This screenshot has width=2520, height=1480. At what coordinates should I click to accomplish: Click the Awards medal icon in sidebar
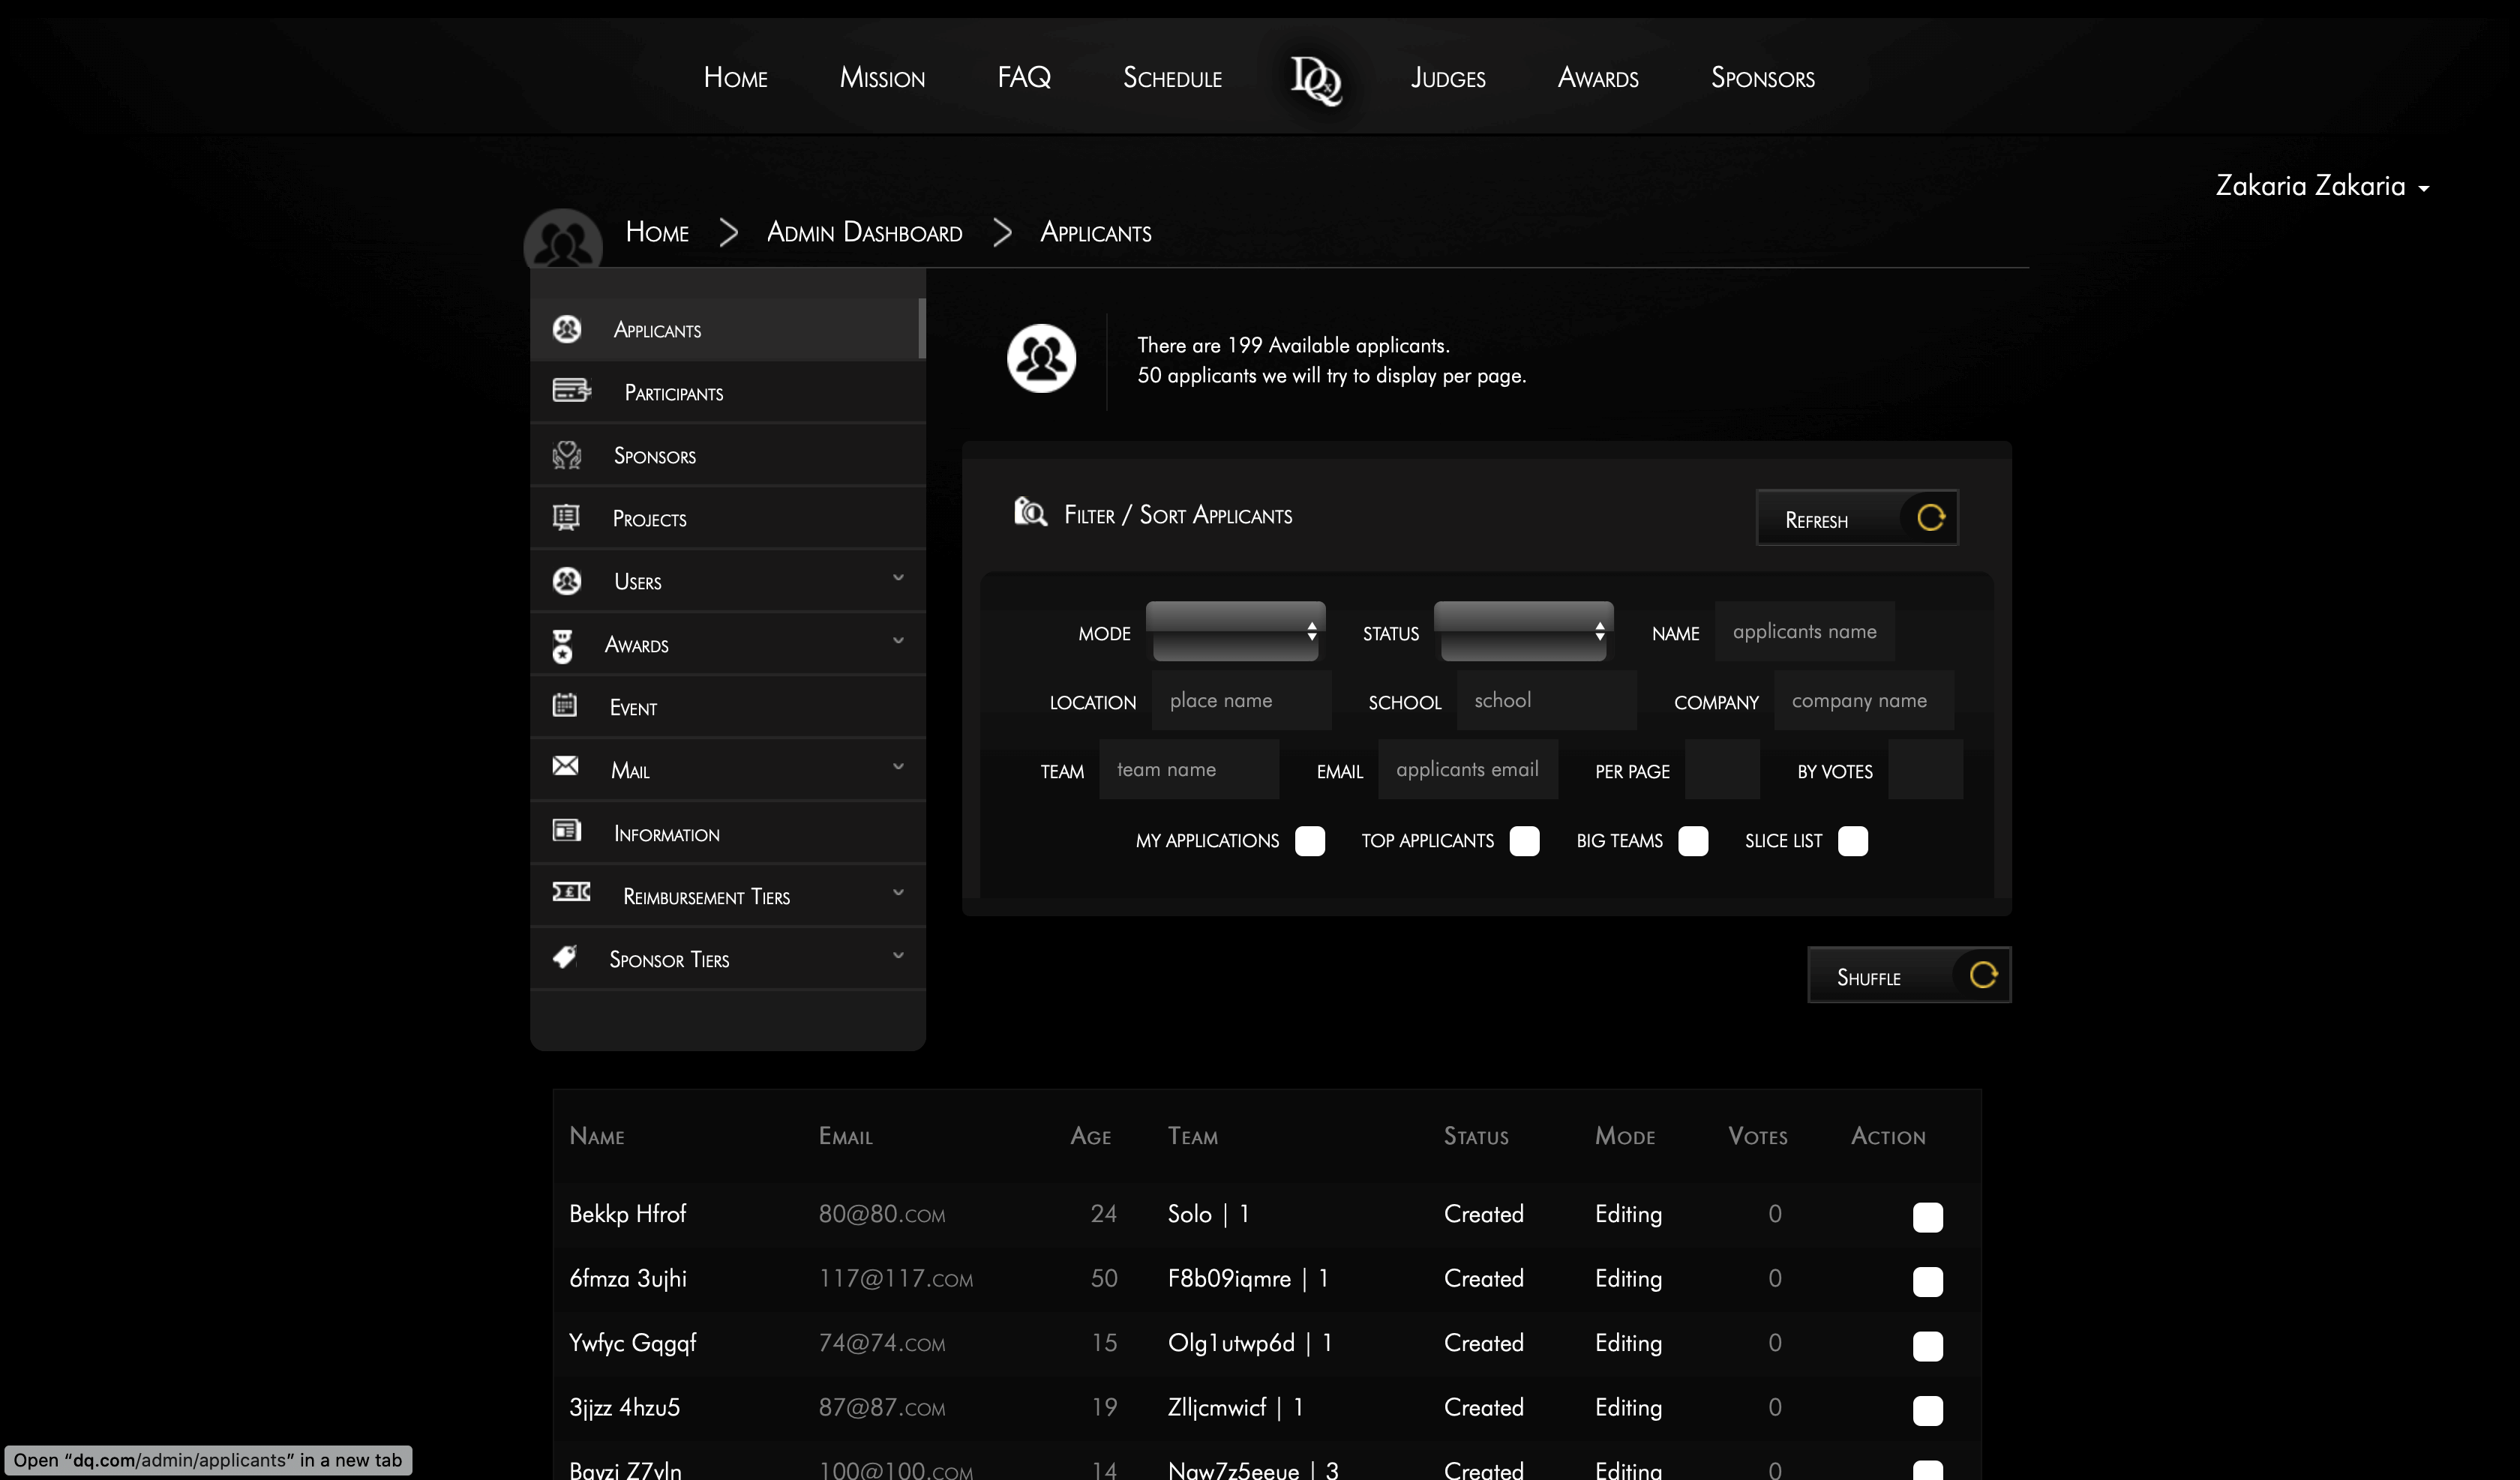point(563,646)
